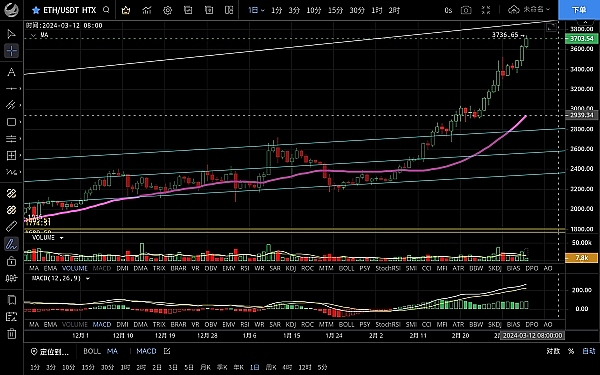Select RSI in the MACD indicator row
Screen dimensions: 600x375
(x=245, y=324)
